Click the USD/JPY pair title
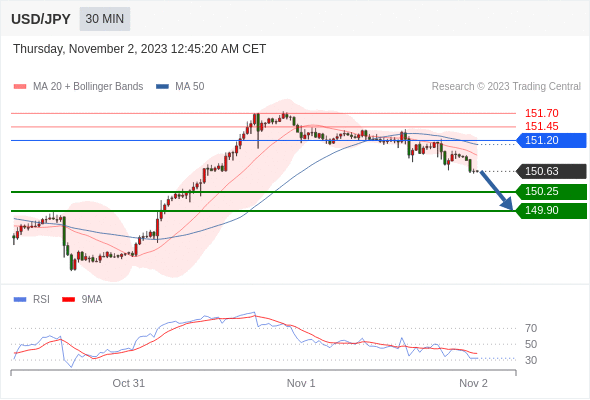 tap(41, 19)
